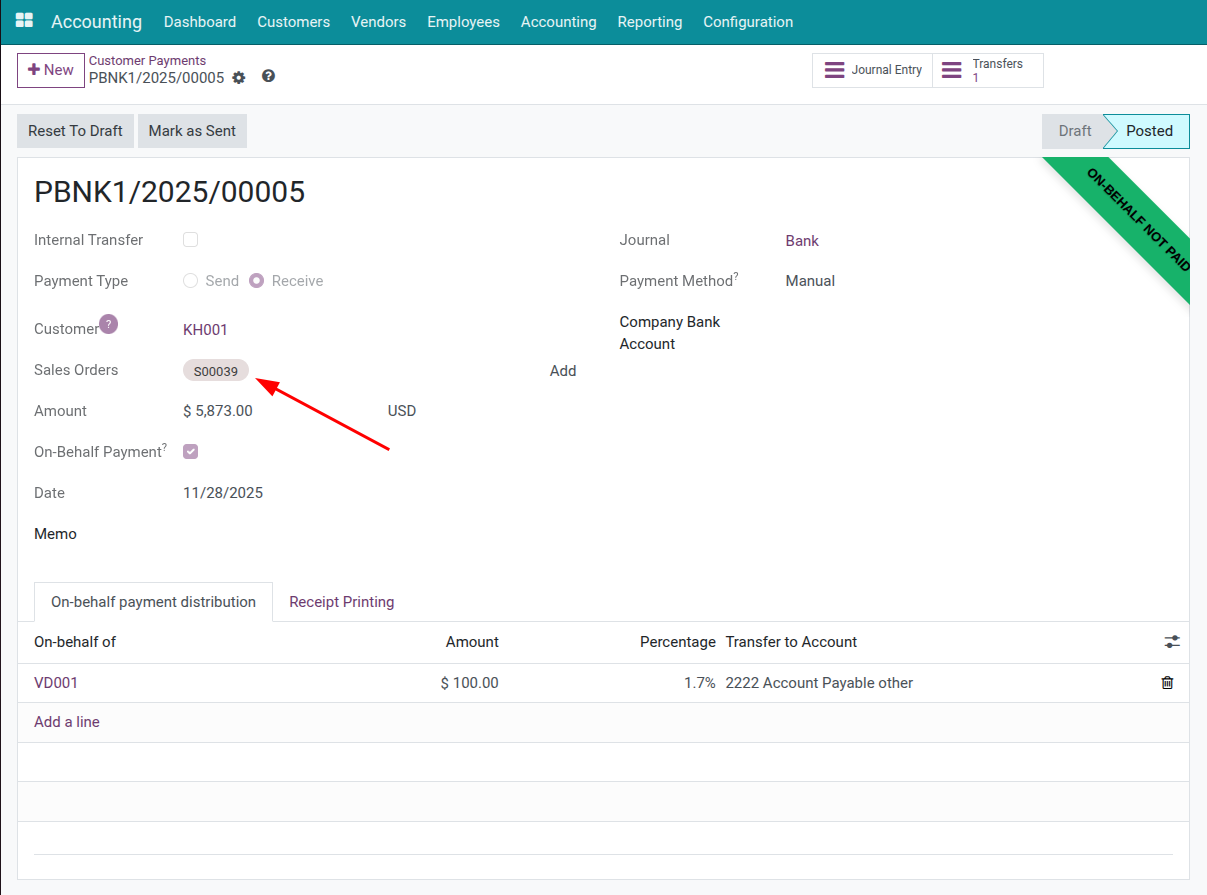Open the S00039 sales order tag
Viewport: 1207px width, 895px height.
(215, 371)
